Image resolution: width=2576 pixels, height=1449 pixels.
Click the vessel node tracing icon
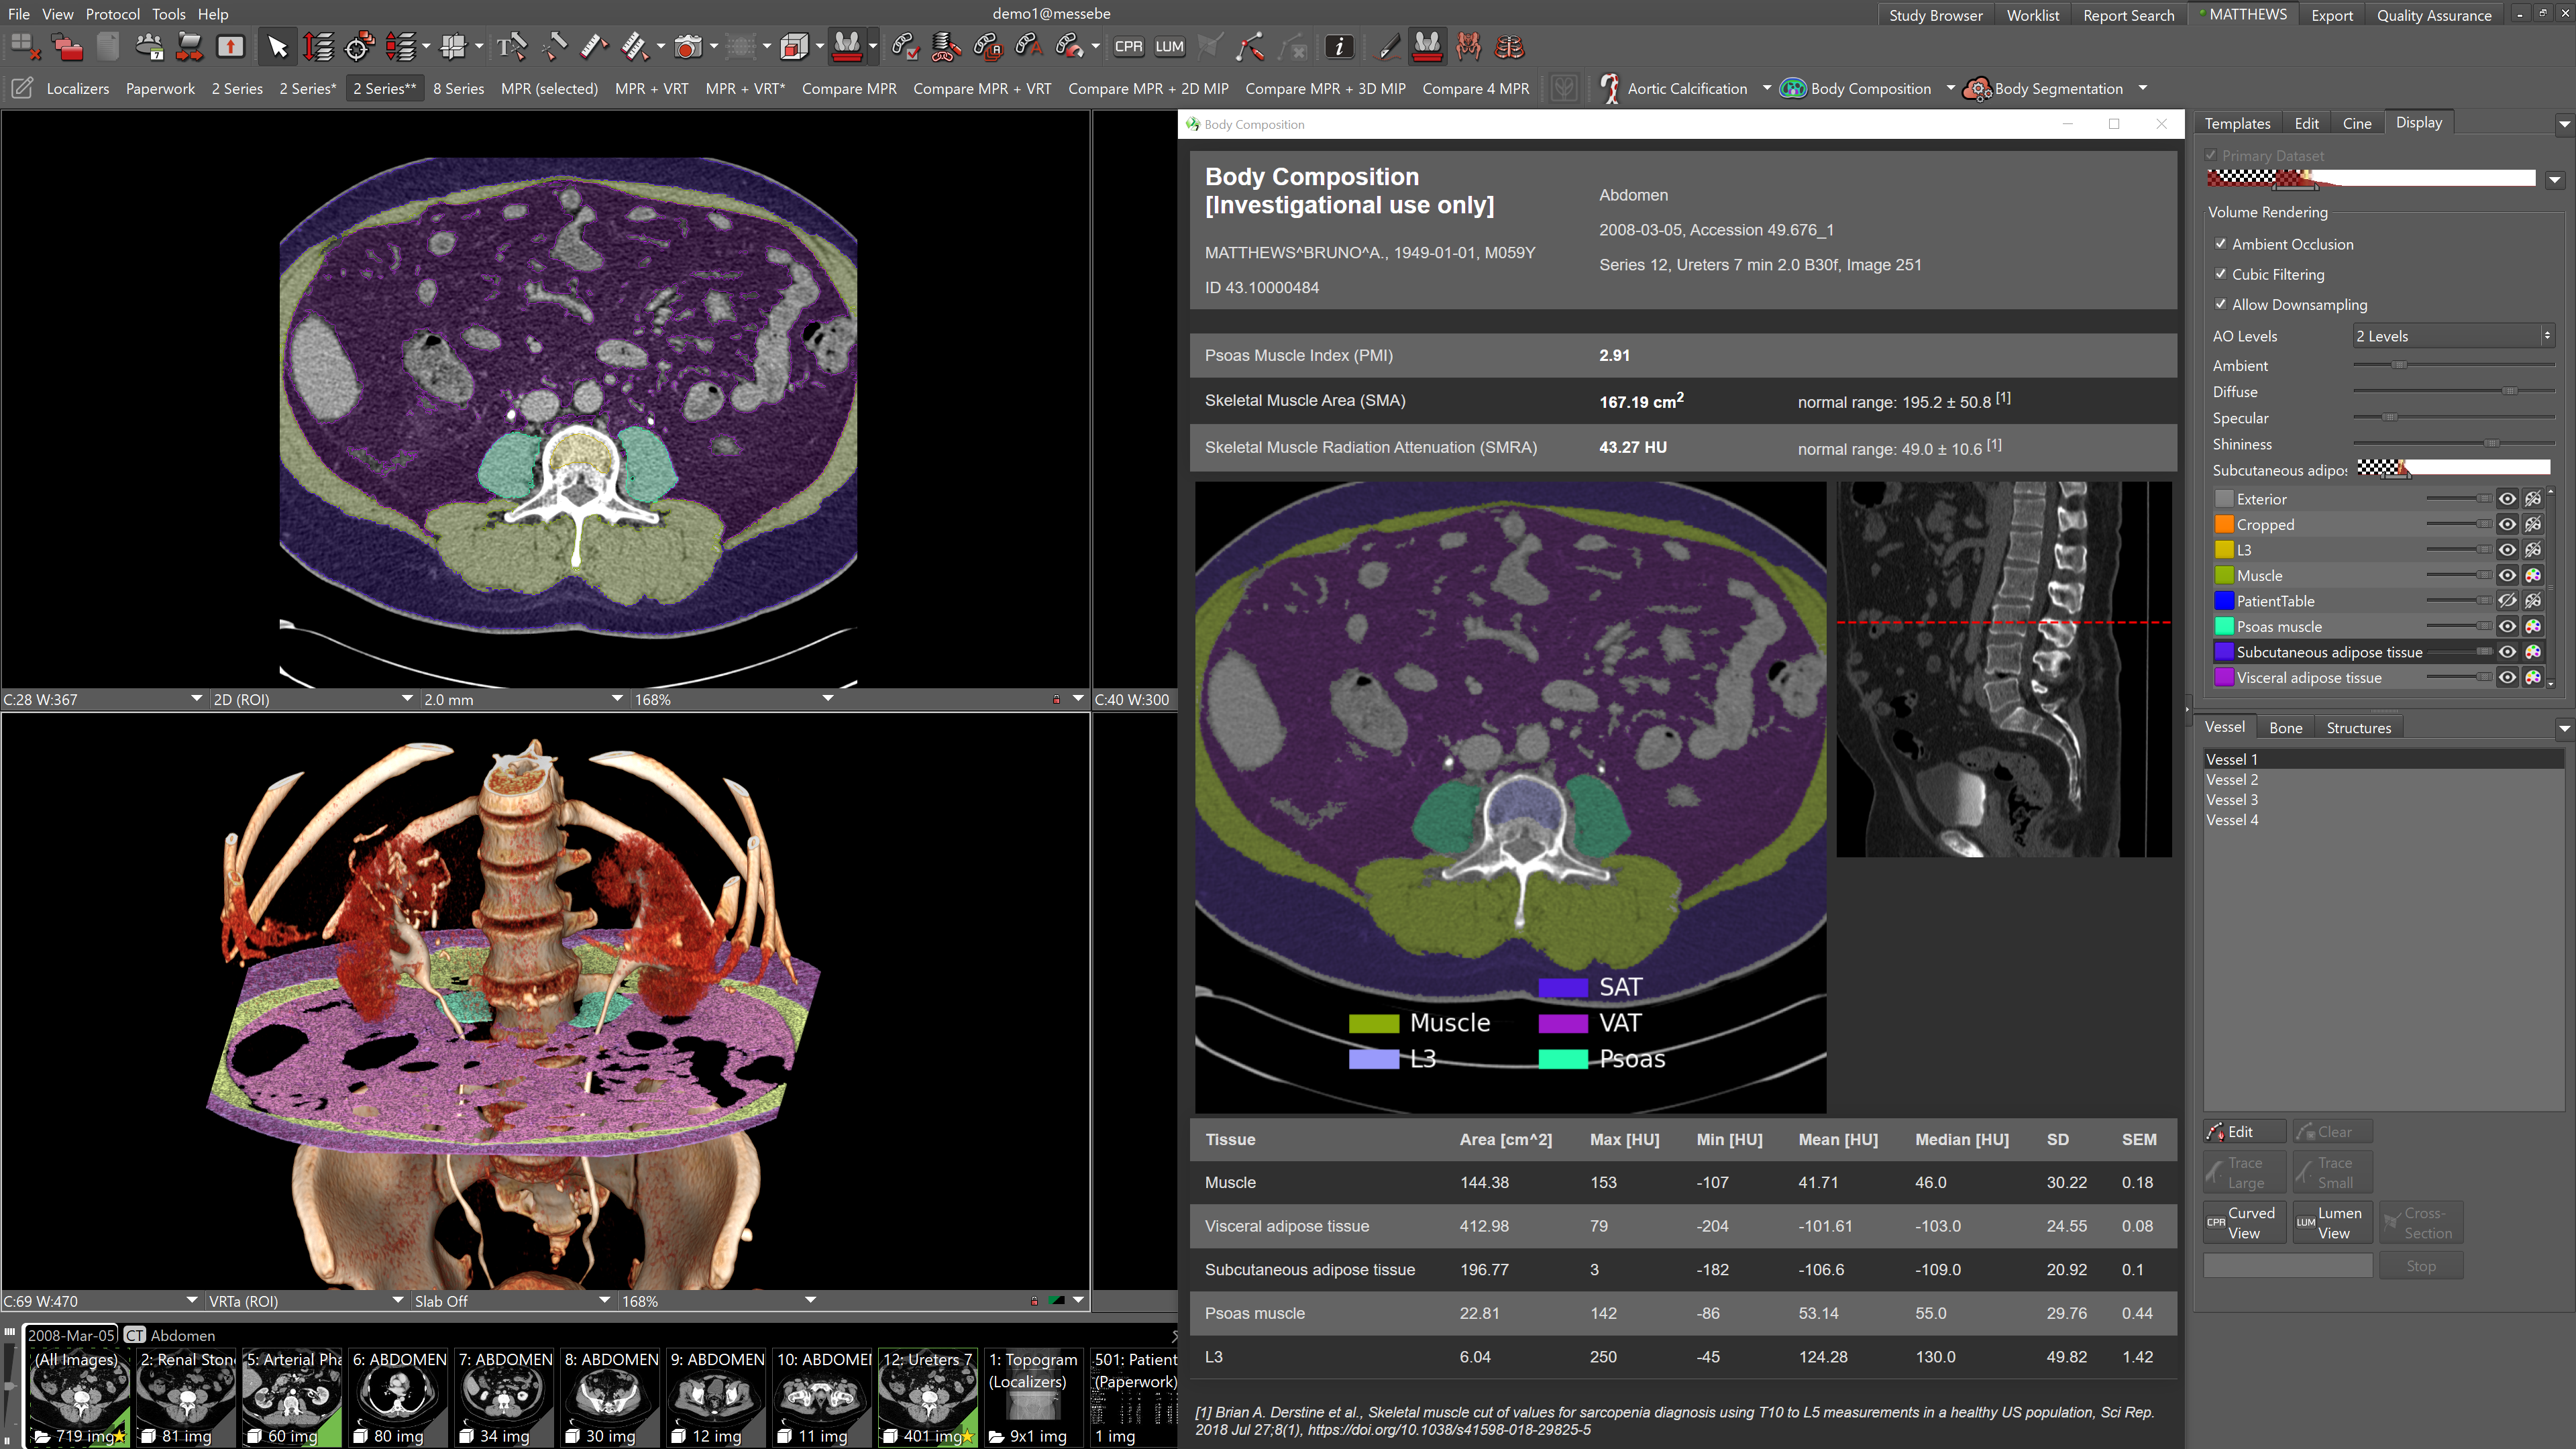(x=1249, y=47)
